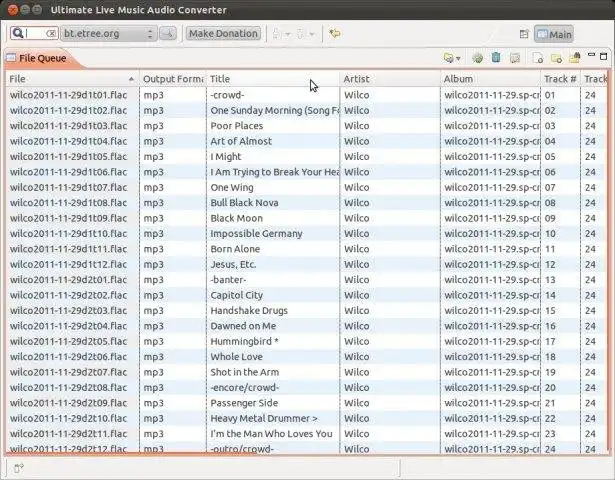Image resolution: width=615 pixels, height=480 pixels.
Task: Click the title 'Bull Black Nova'
Action: pos(244,203)
